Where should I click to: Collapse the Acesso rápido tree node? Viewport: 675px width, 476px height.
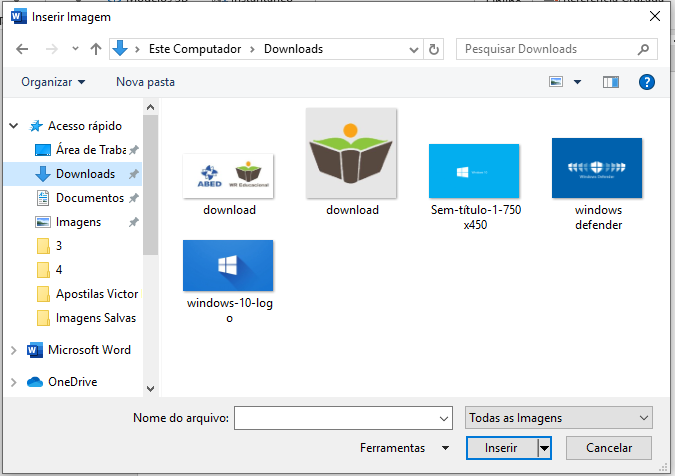pyautogui.click(x=14, y=126)
